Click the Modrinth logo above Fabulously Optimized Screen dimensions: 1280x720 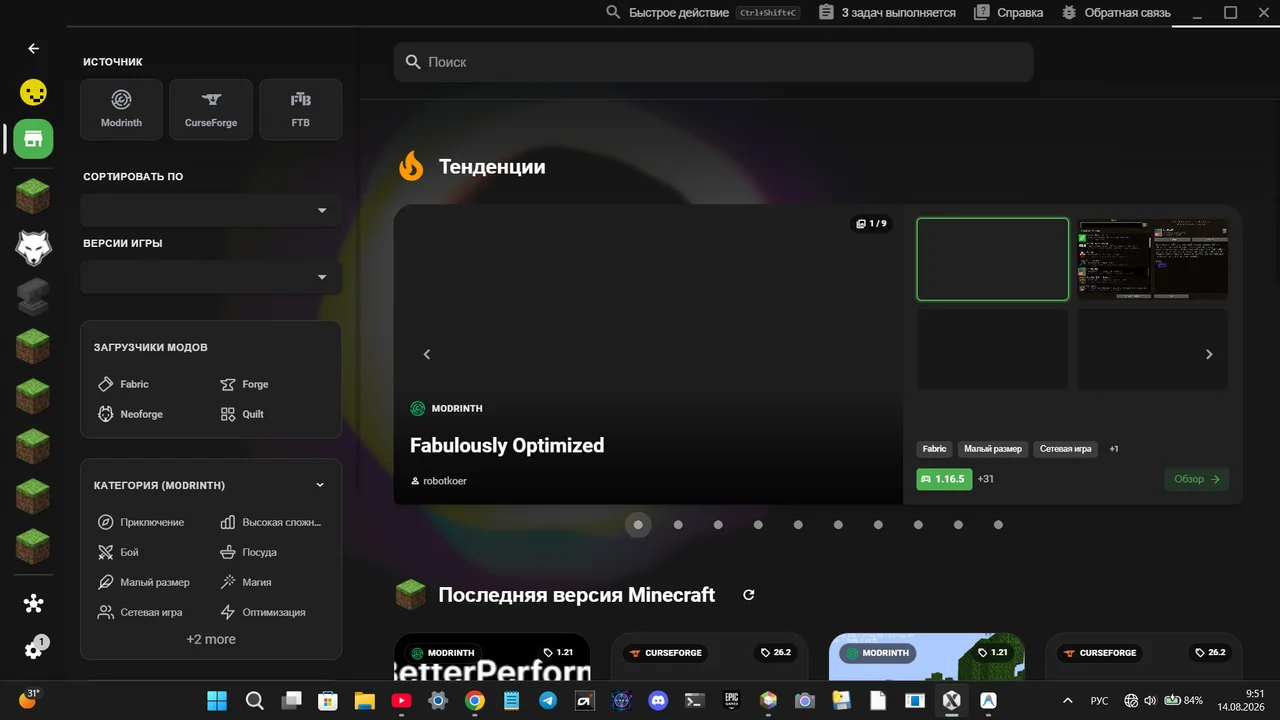tap(418, 408)
